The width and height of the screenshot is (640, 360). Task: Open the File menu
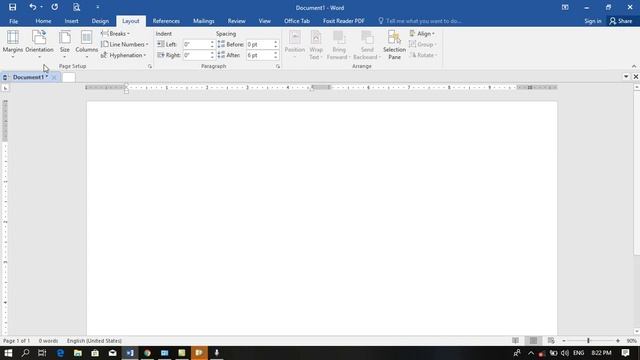13,21
